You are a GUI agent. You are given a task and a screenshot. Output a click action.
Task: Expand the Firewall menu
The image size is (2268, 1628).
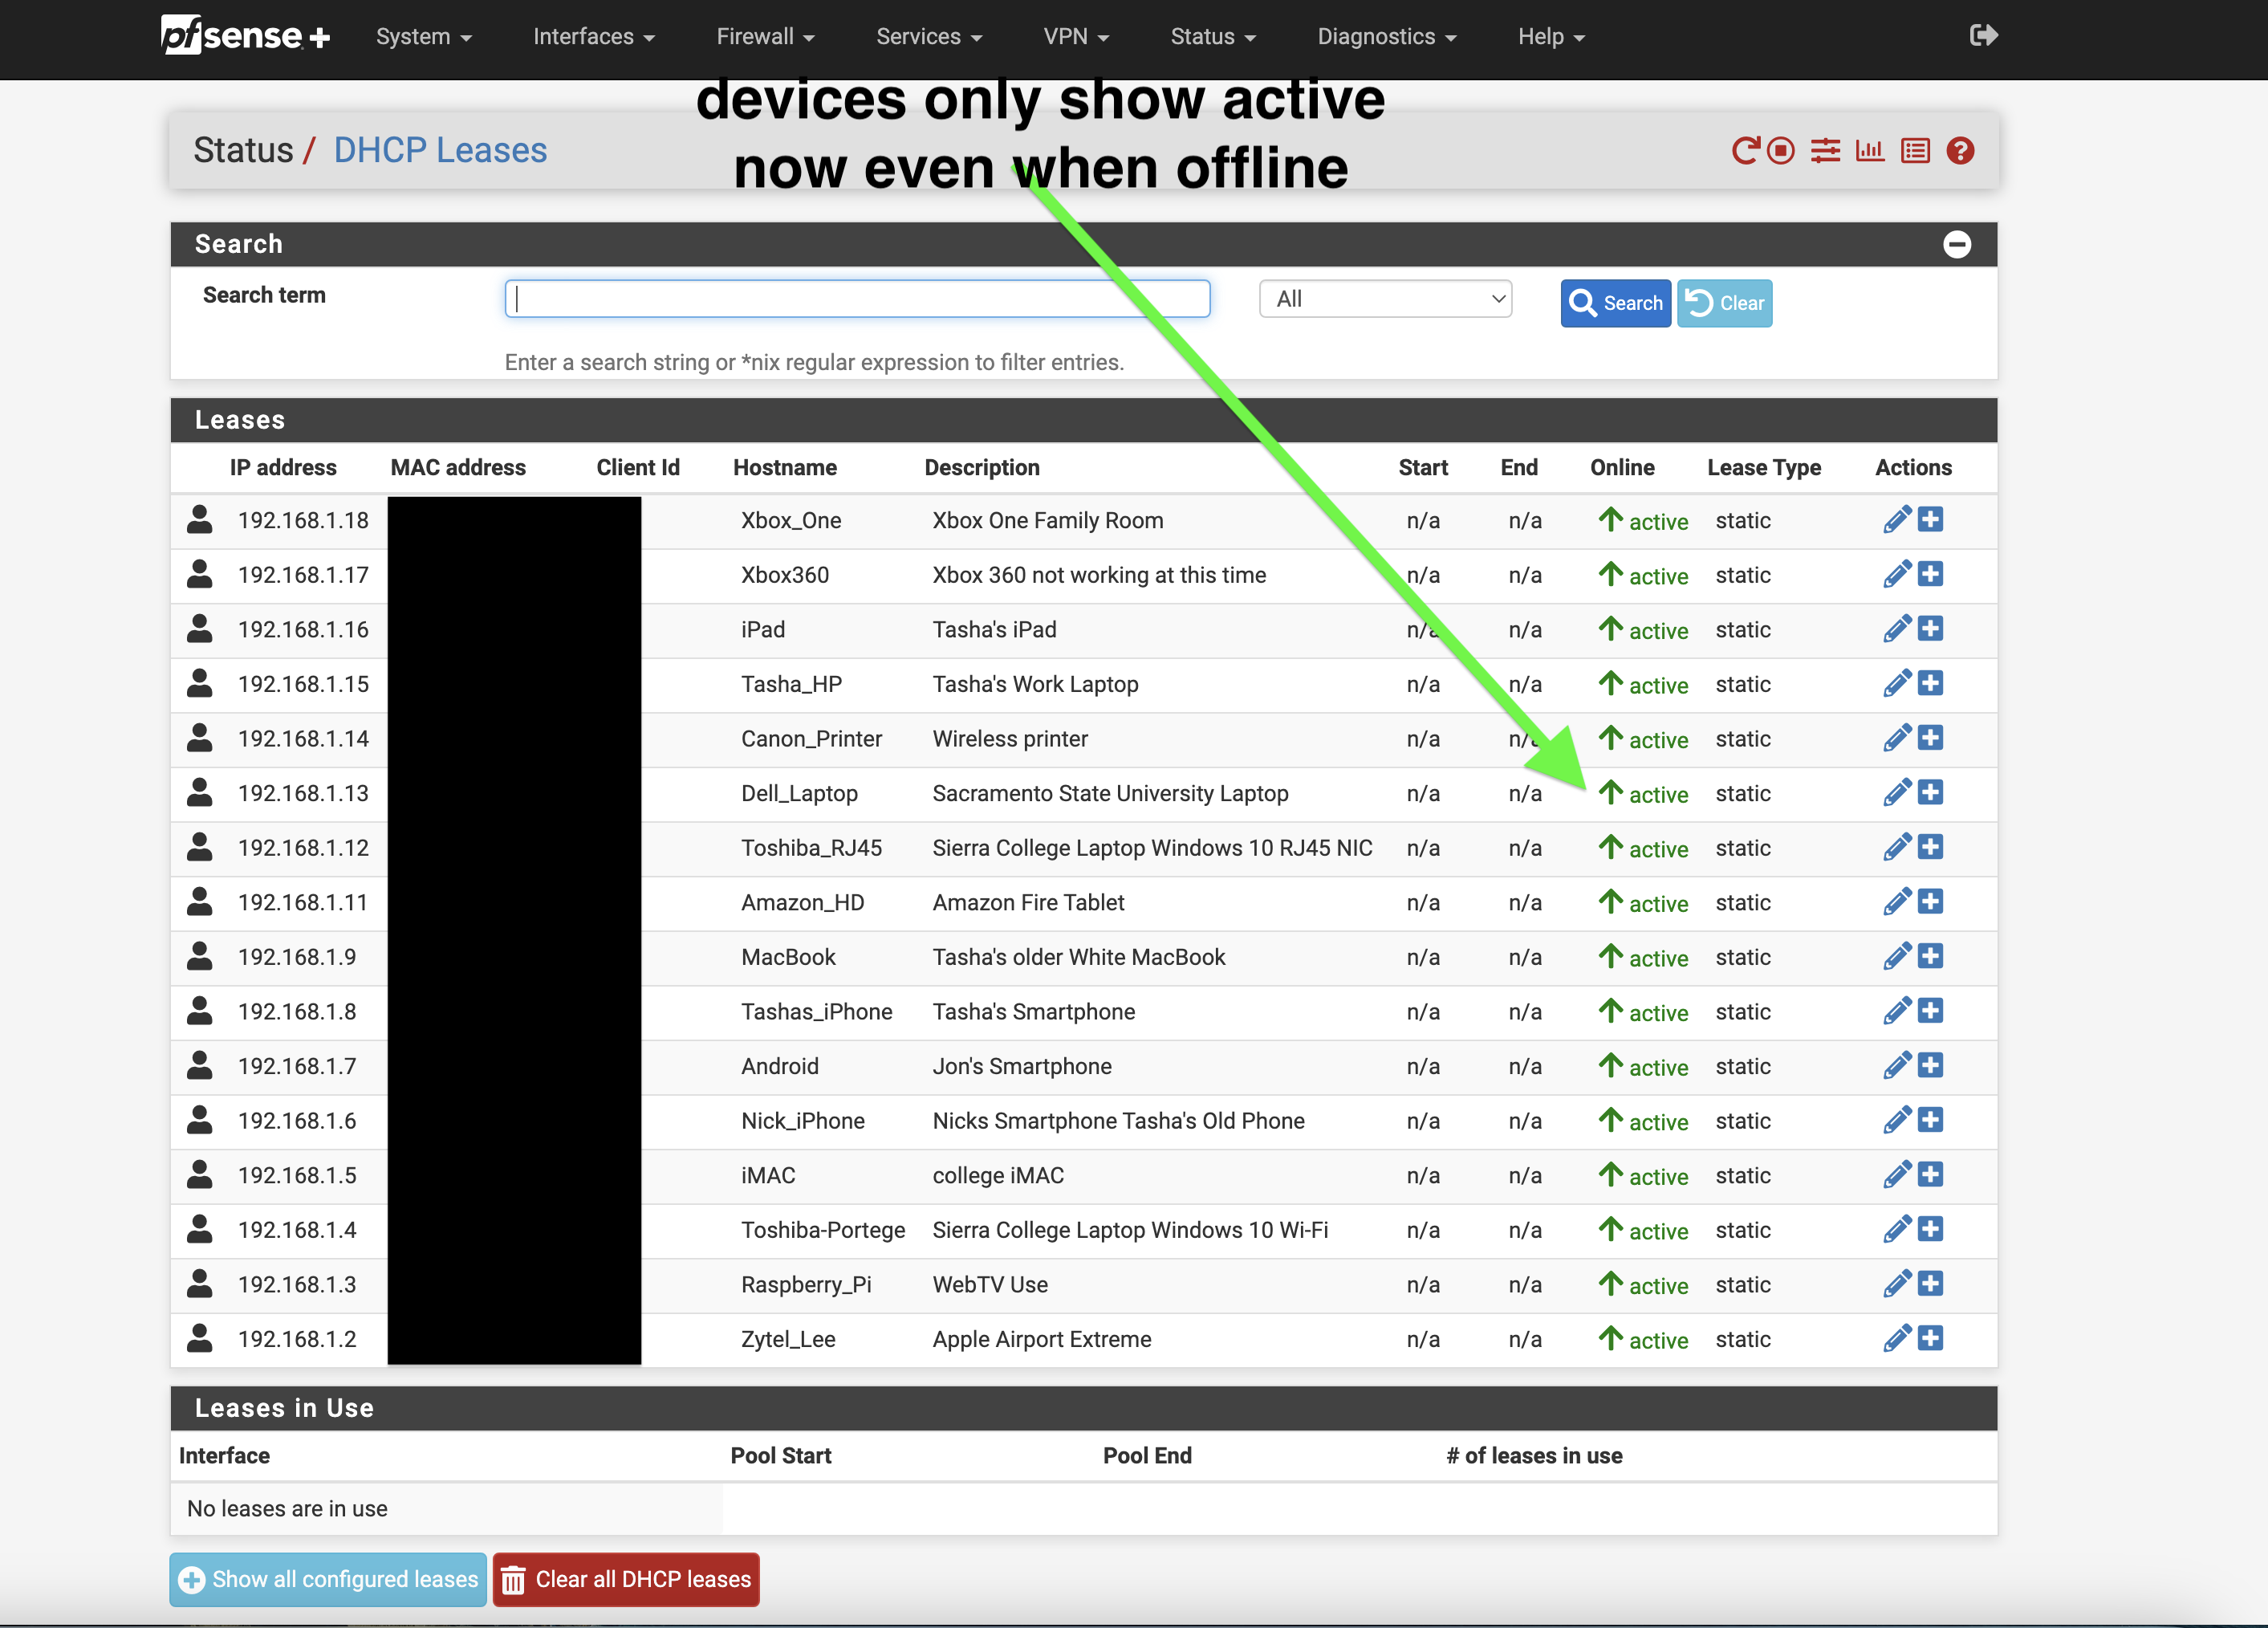point(765,37)
